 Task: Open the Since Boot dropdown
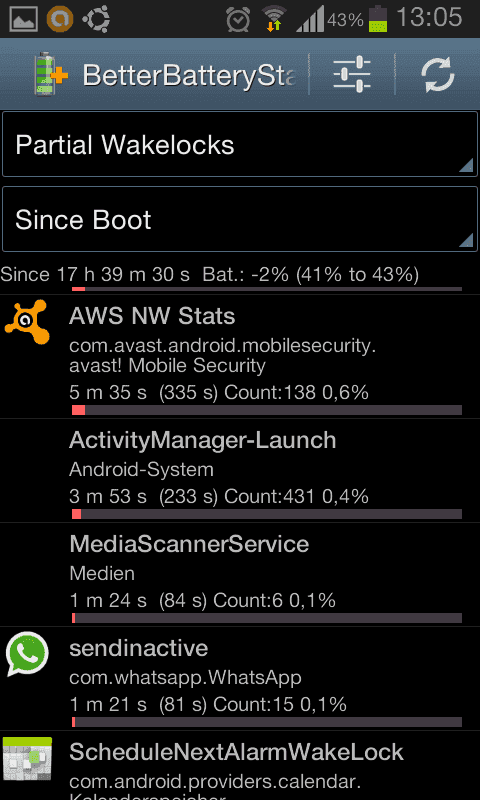[x=240, y=219]
